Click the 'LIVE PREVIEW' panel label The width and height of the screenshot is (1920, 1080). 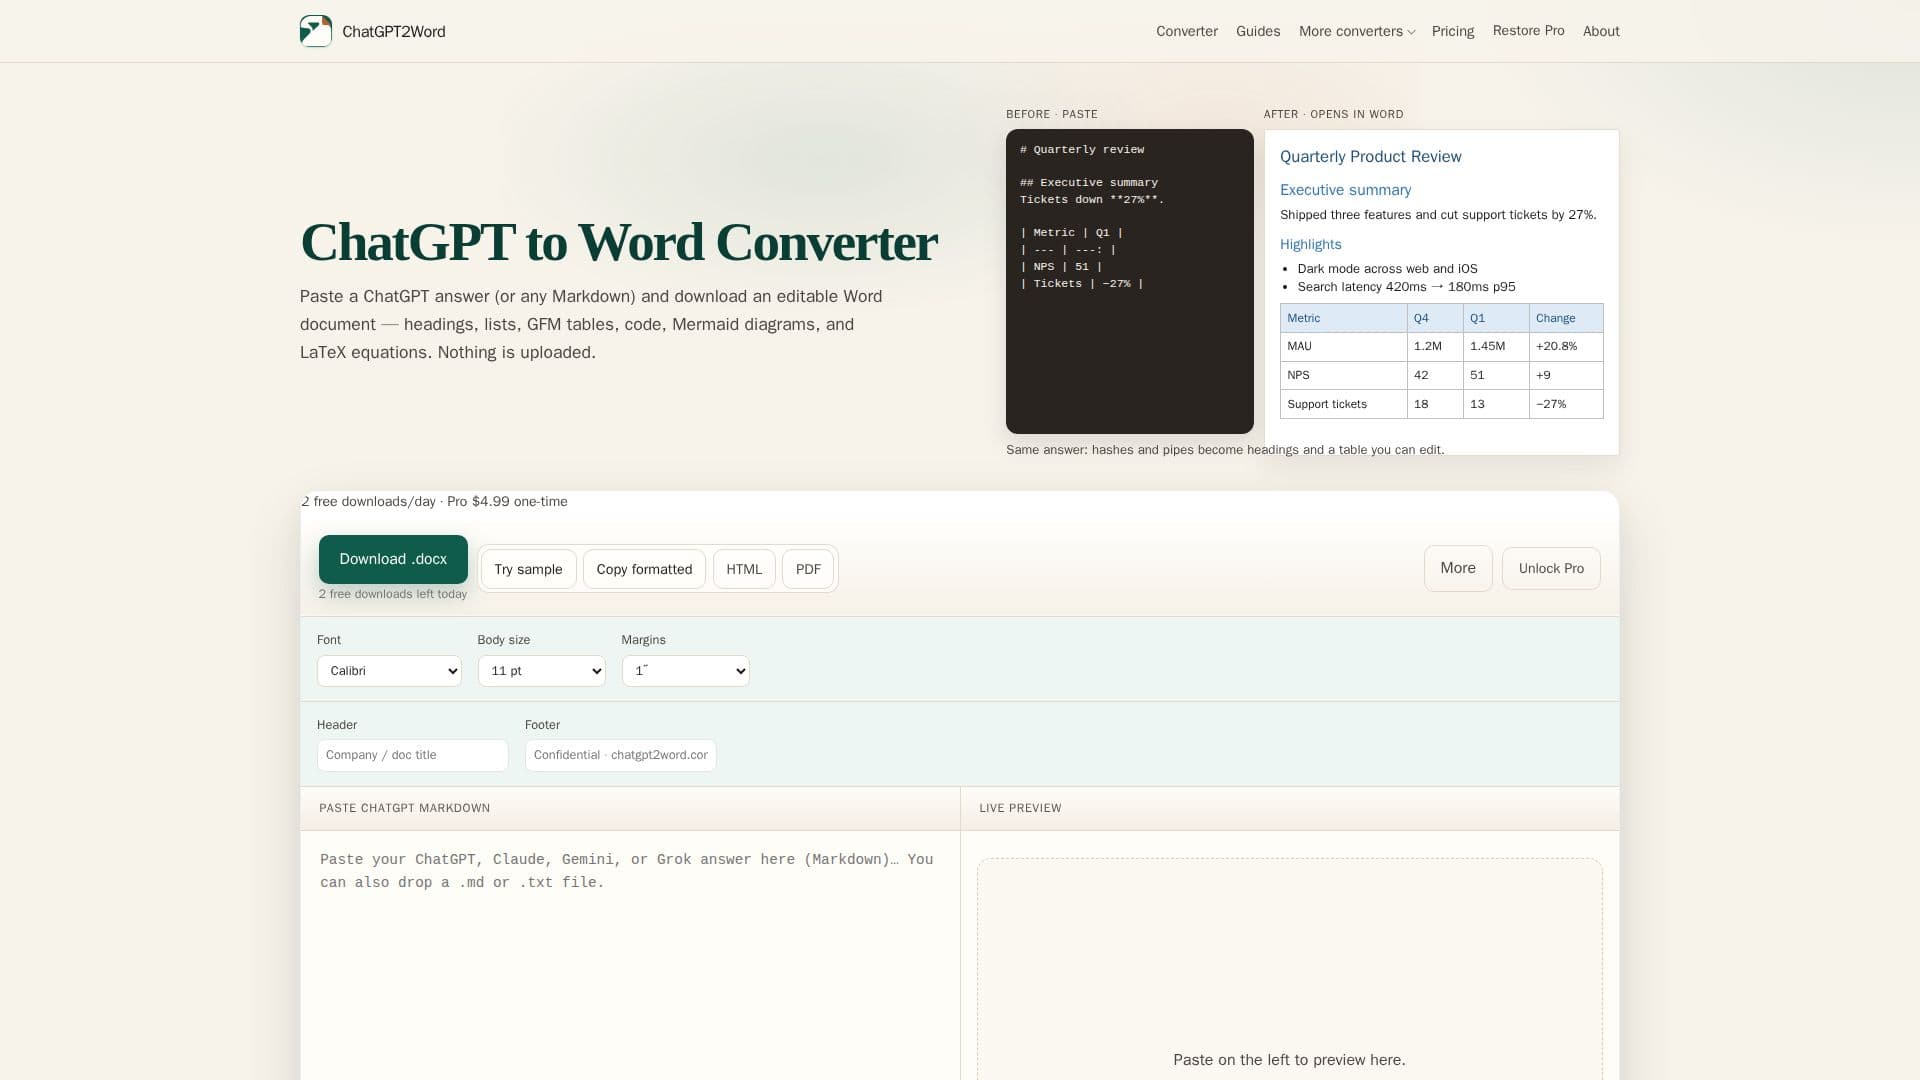1020,808
